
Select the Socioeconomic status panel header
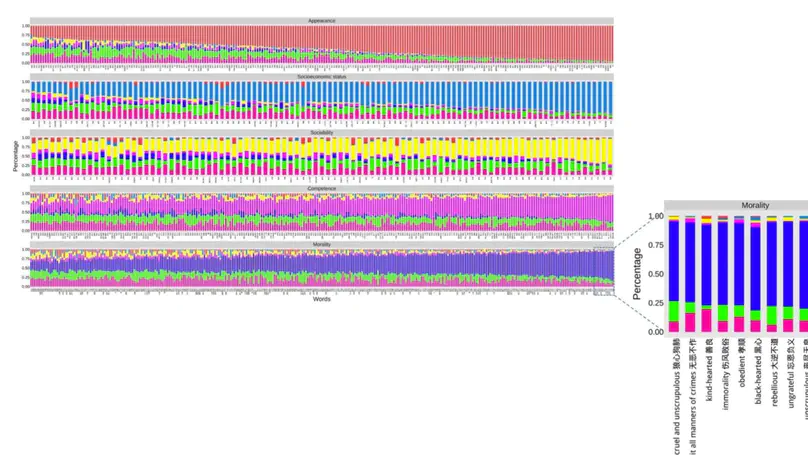coord(321,76)
